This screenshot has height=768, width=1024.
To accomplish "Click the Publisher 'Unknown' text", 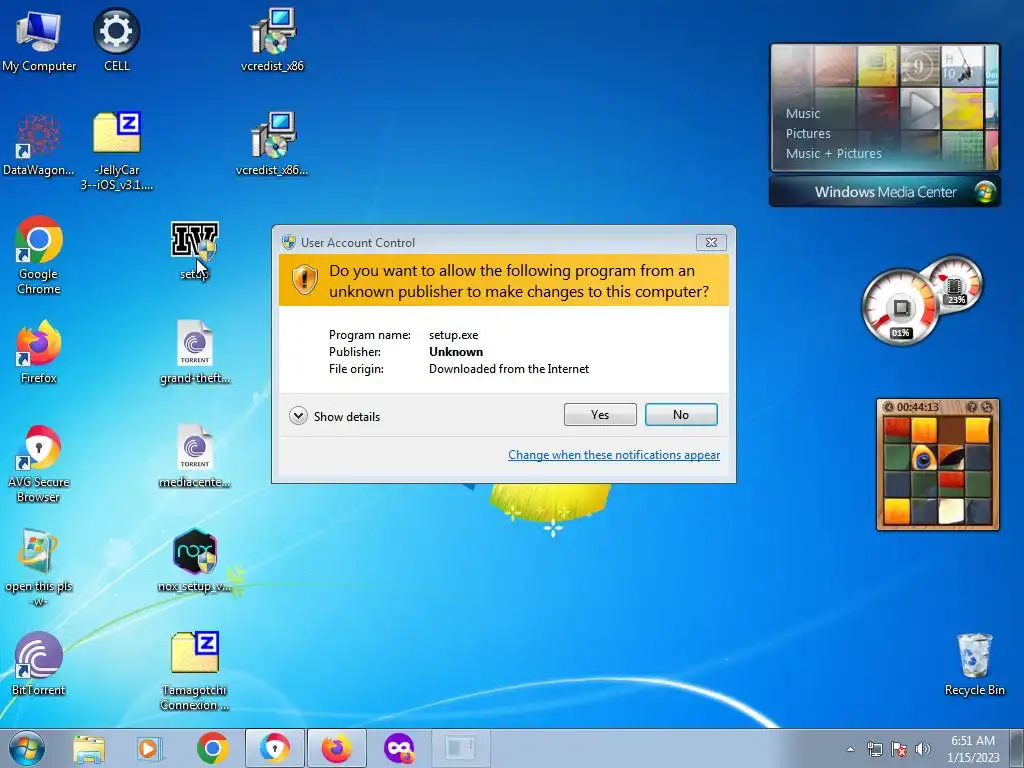I will pos(456,351).
